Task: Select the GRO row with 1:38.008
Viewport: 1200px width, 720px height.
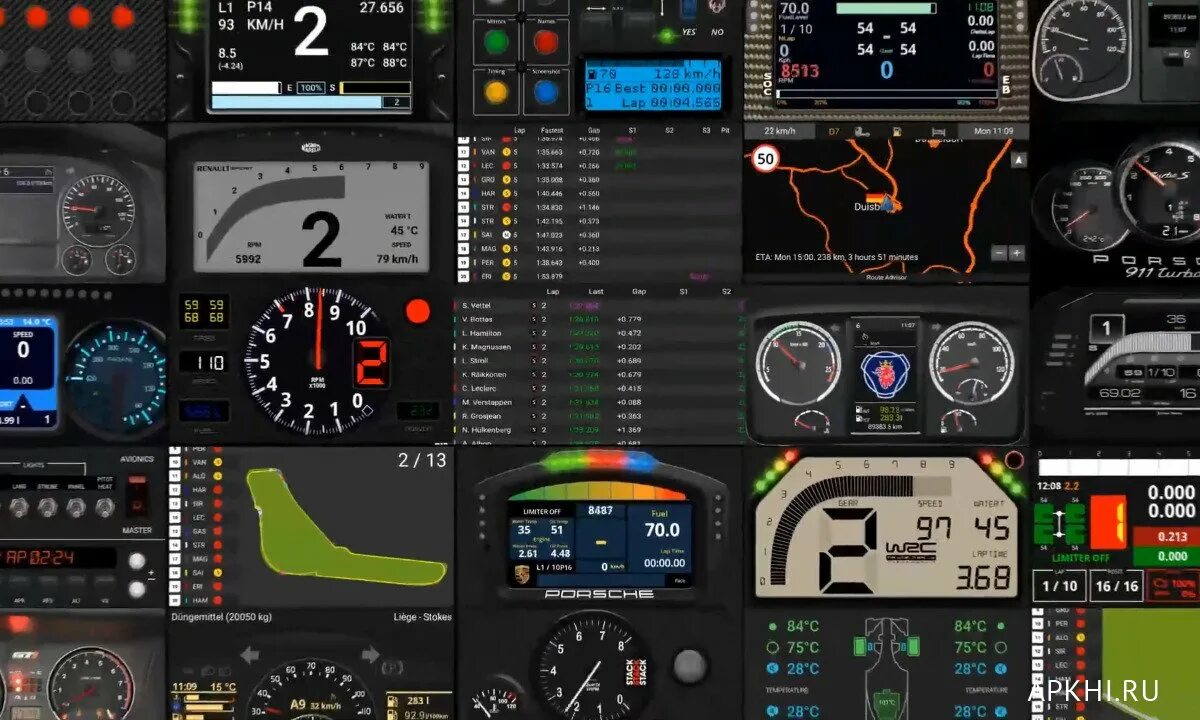Action: (x=599, y=179)
